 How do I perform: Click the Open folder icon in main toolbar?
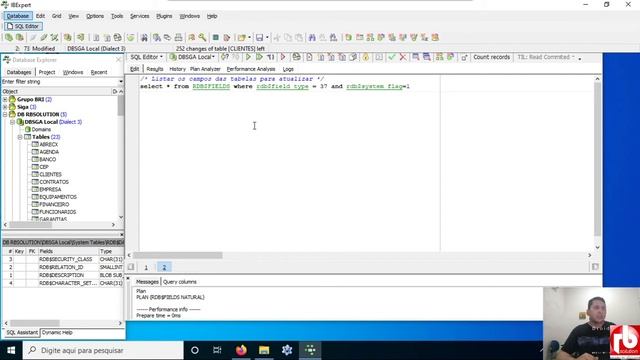click(242, 38)
